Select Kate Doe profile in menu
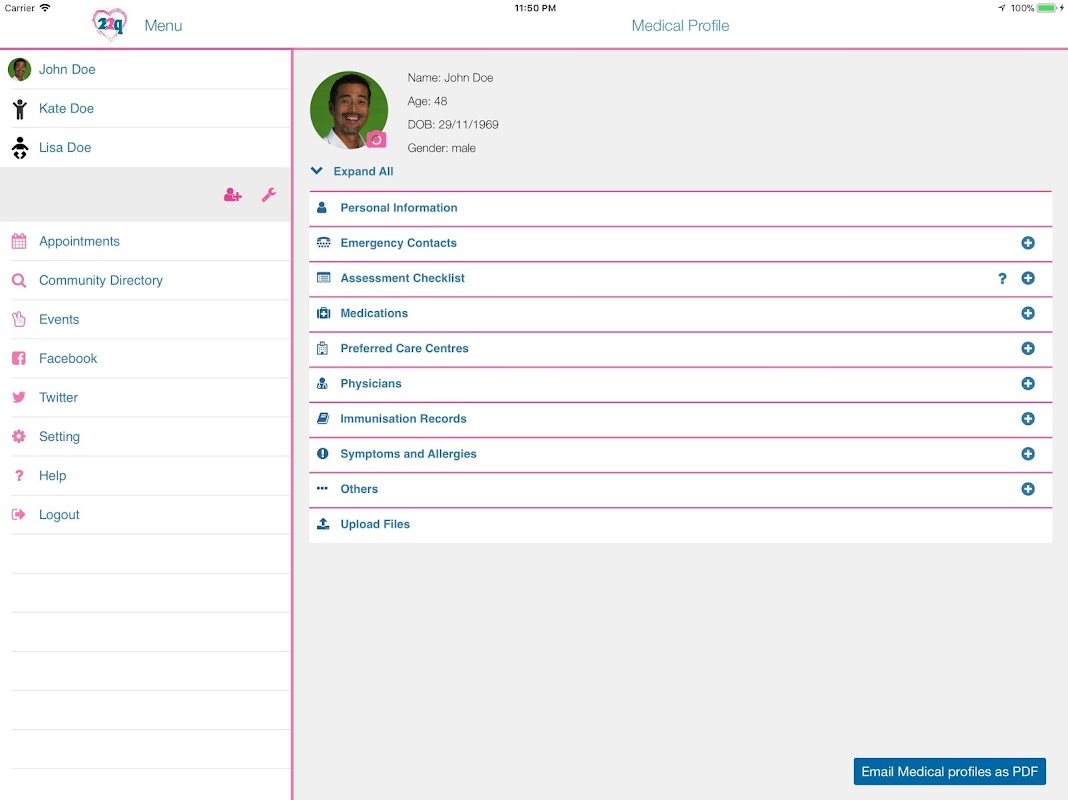Image resolution: width=1068 pixels, height=800 pixels. [146, 108]
